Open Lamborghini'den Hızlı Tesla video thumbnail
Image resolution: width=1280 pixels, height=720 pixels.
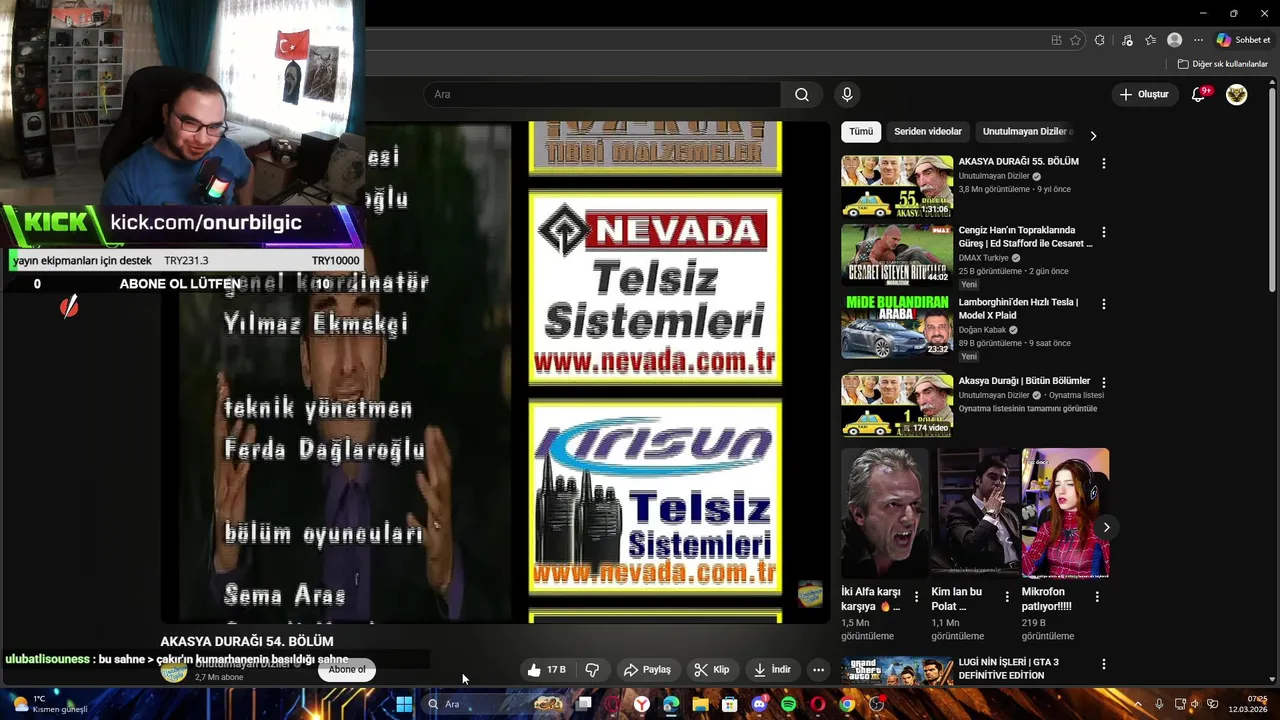coord(897,327)
